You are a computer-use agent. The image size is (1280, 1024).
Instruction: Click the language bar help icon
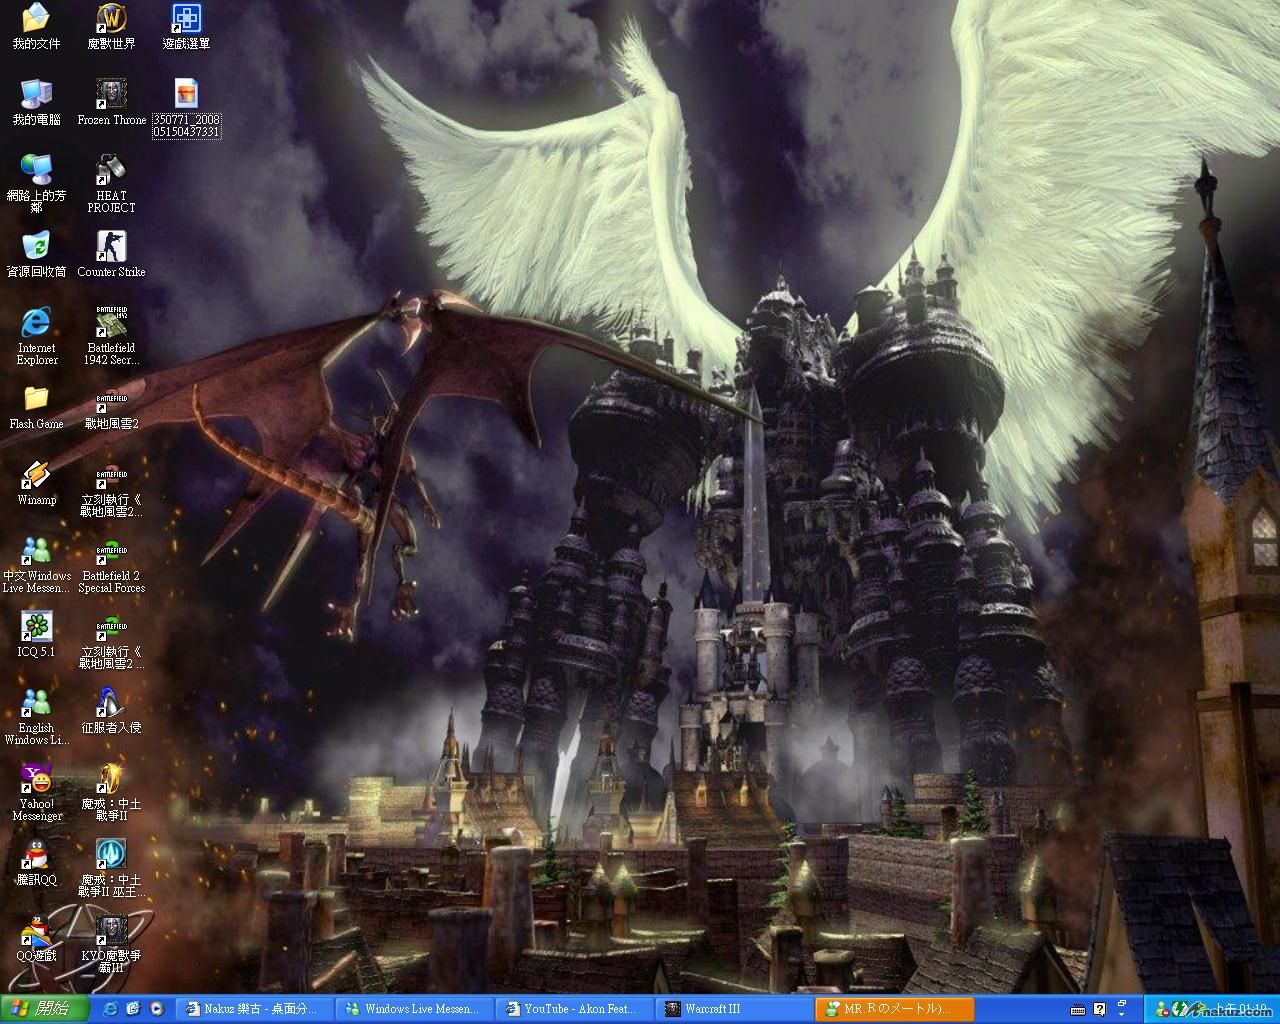click(x=1099, y=1010)
